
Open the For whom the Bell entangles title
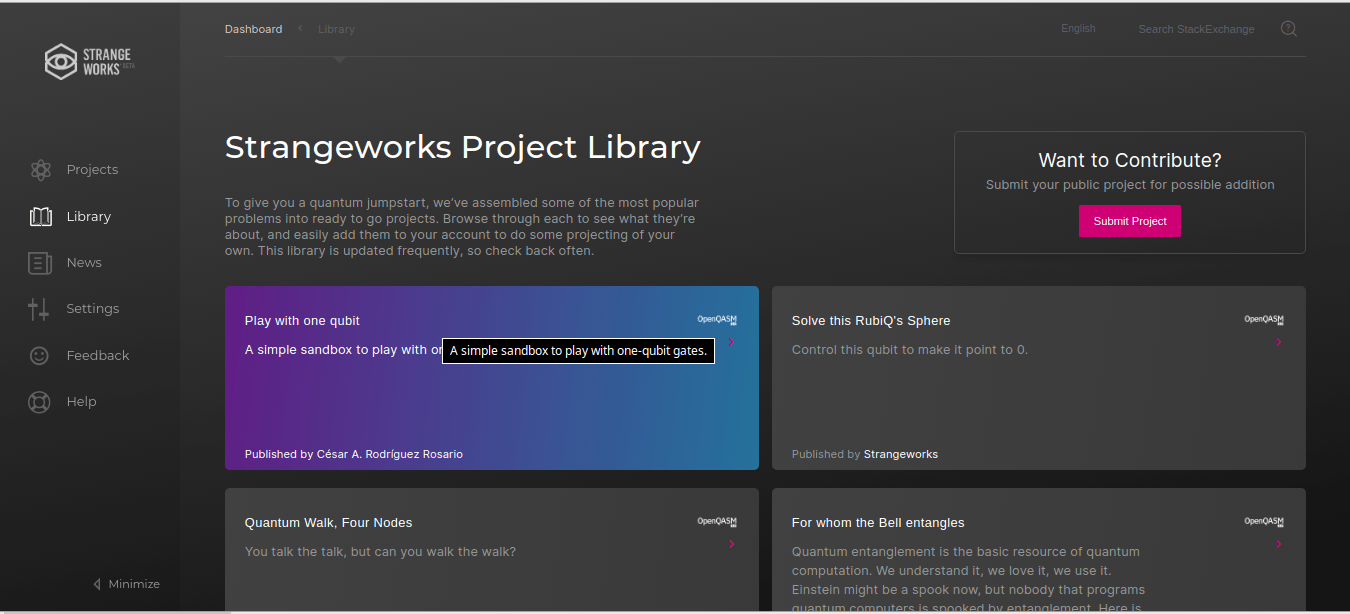pos(878,523)
